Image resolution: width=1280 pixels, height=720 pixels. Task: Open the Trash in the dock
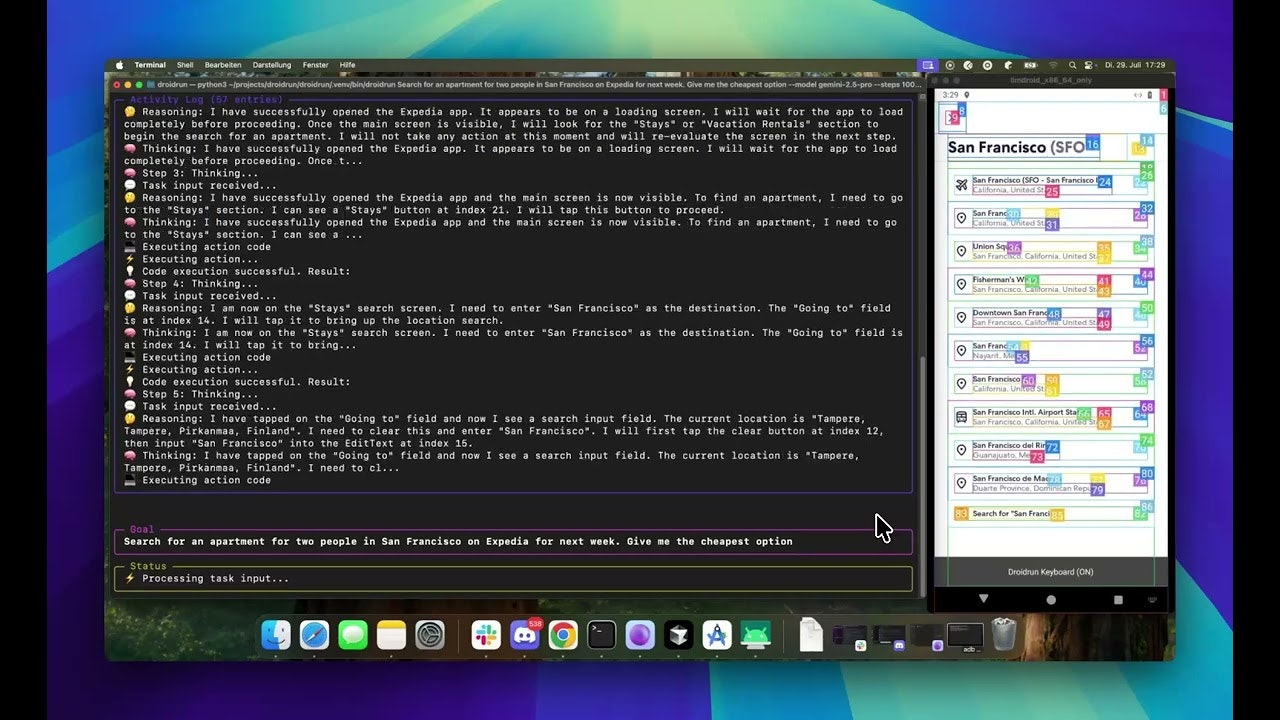[x=1004, y=635]
